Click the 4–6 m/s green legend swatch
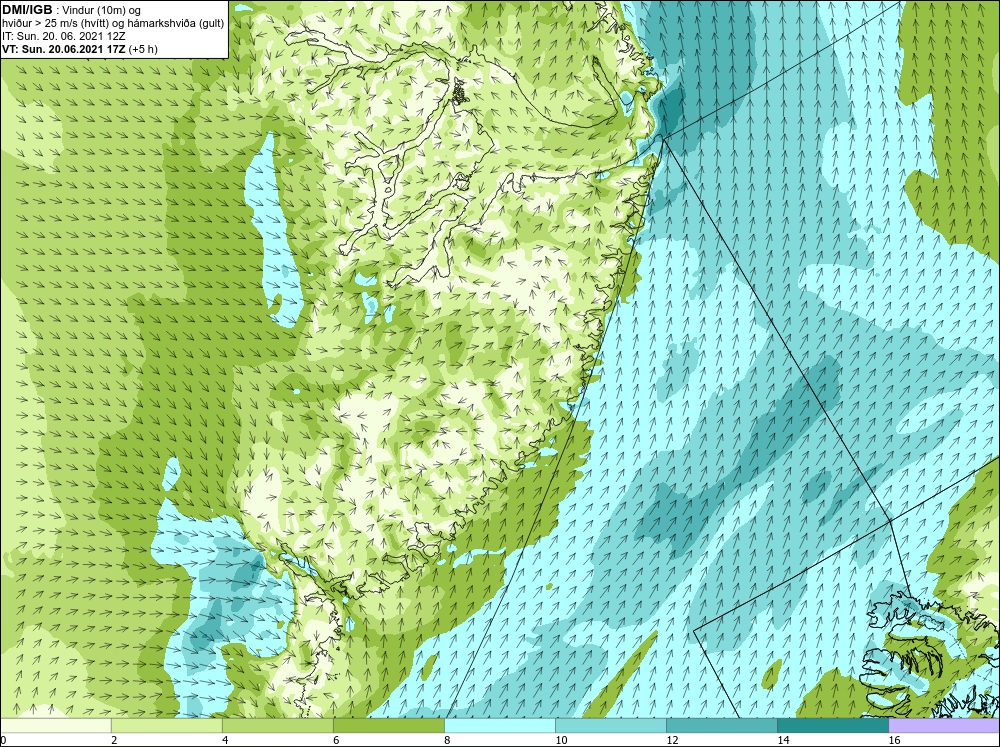The image size is (1000, 747). coord(277,725)
